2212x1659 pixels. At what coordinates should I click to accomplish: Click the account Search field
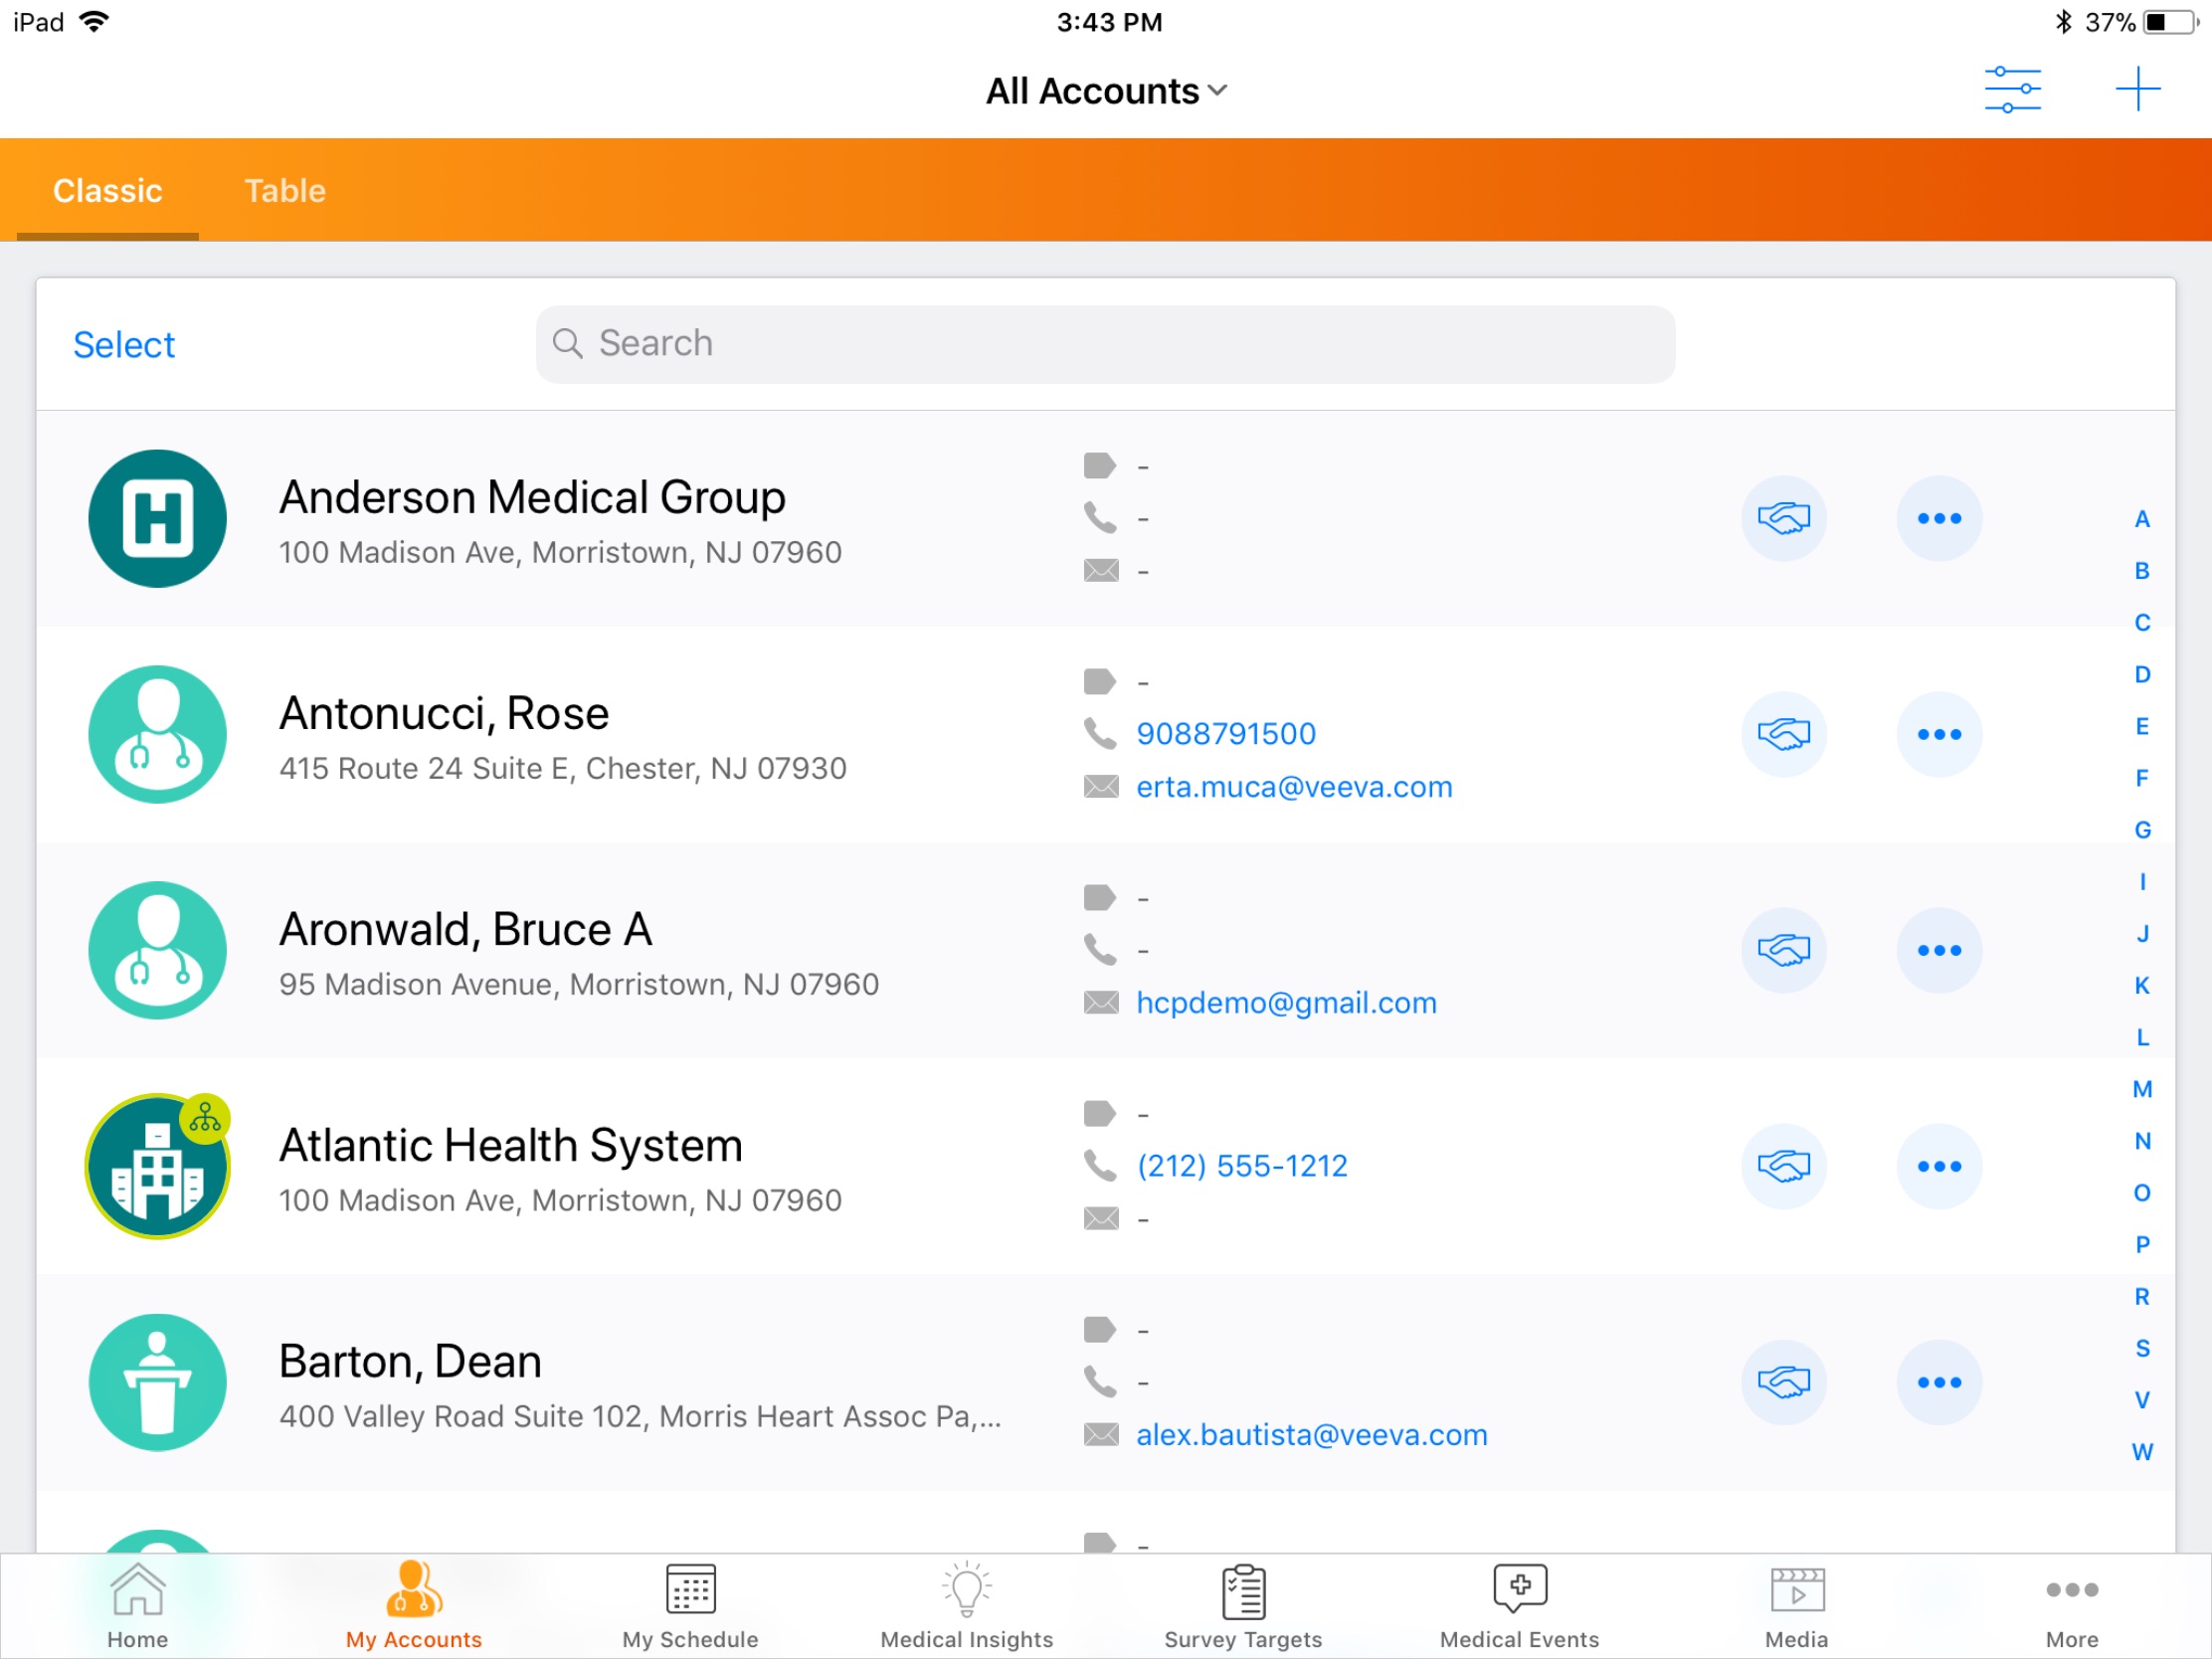click(x=1105, y=344)
